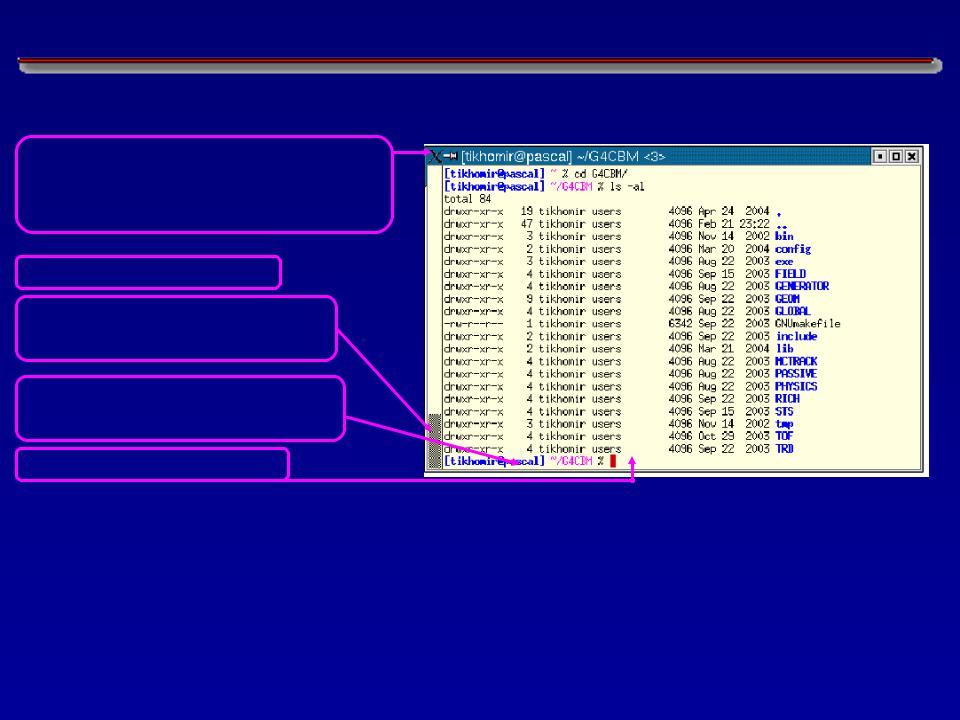Select the "RICH" directory name
The image size is (960, 720).
tap(787, 399)
